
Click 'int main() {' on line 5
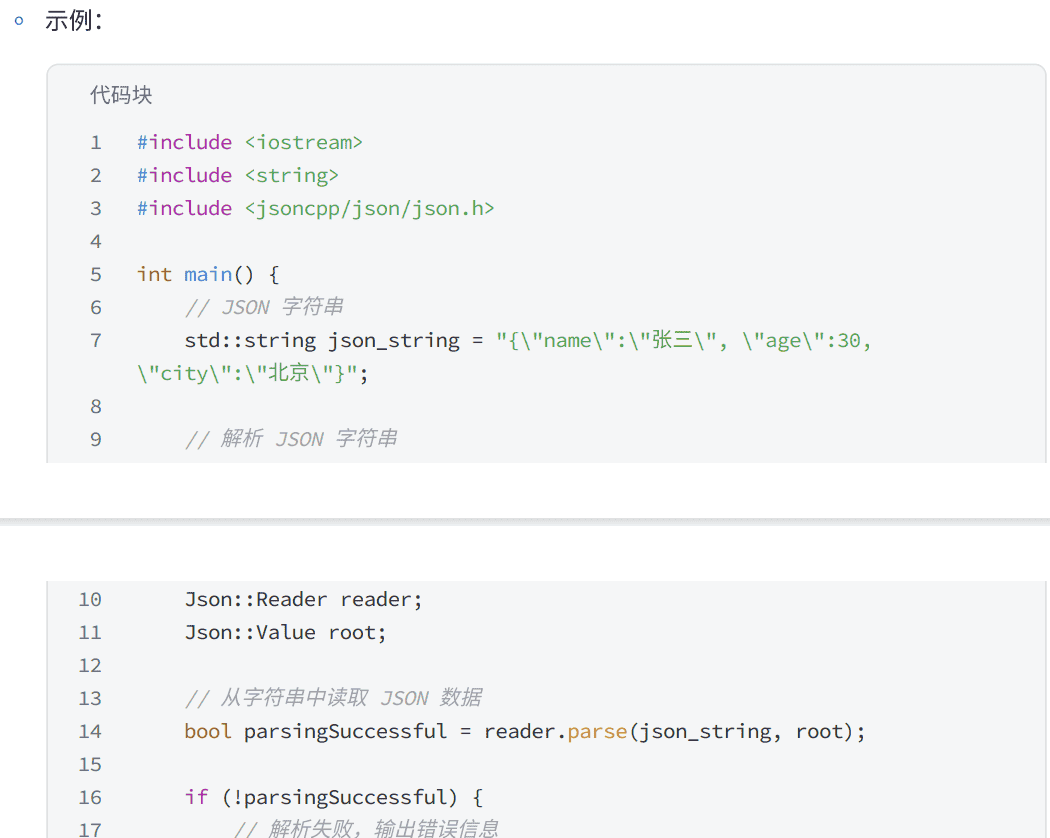point(208,274)
